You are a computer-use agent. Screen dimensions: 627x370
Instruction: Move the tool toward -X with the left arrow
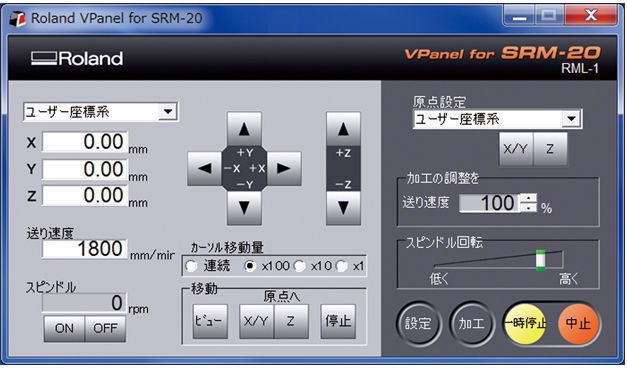[x=204, y=168]
